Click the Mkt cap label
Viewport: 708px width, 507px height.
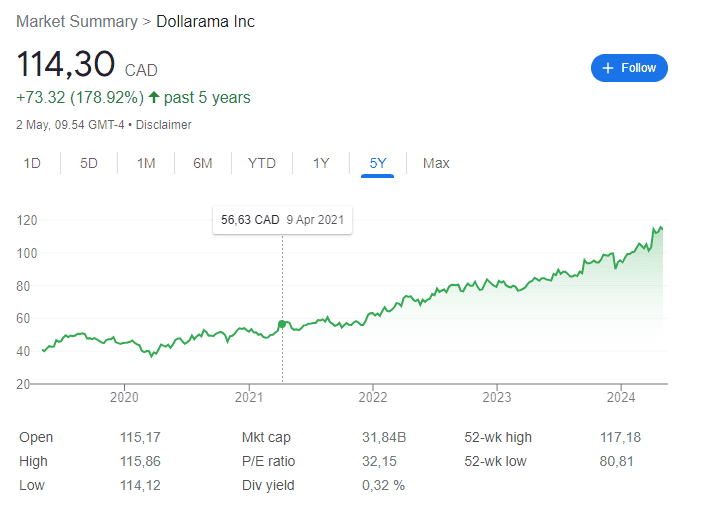[x=266, y=437]
